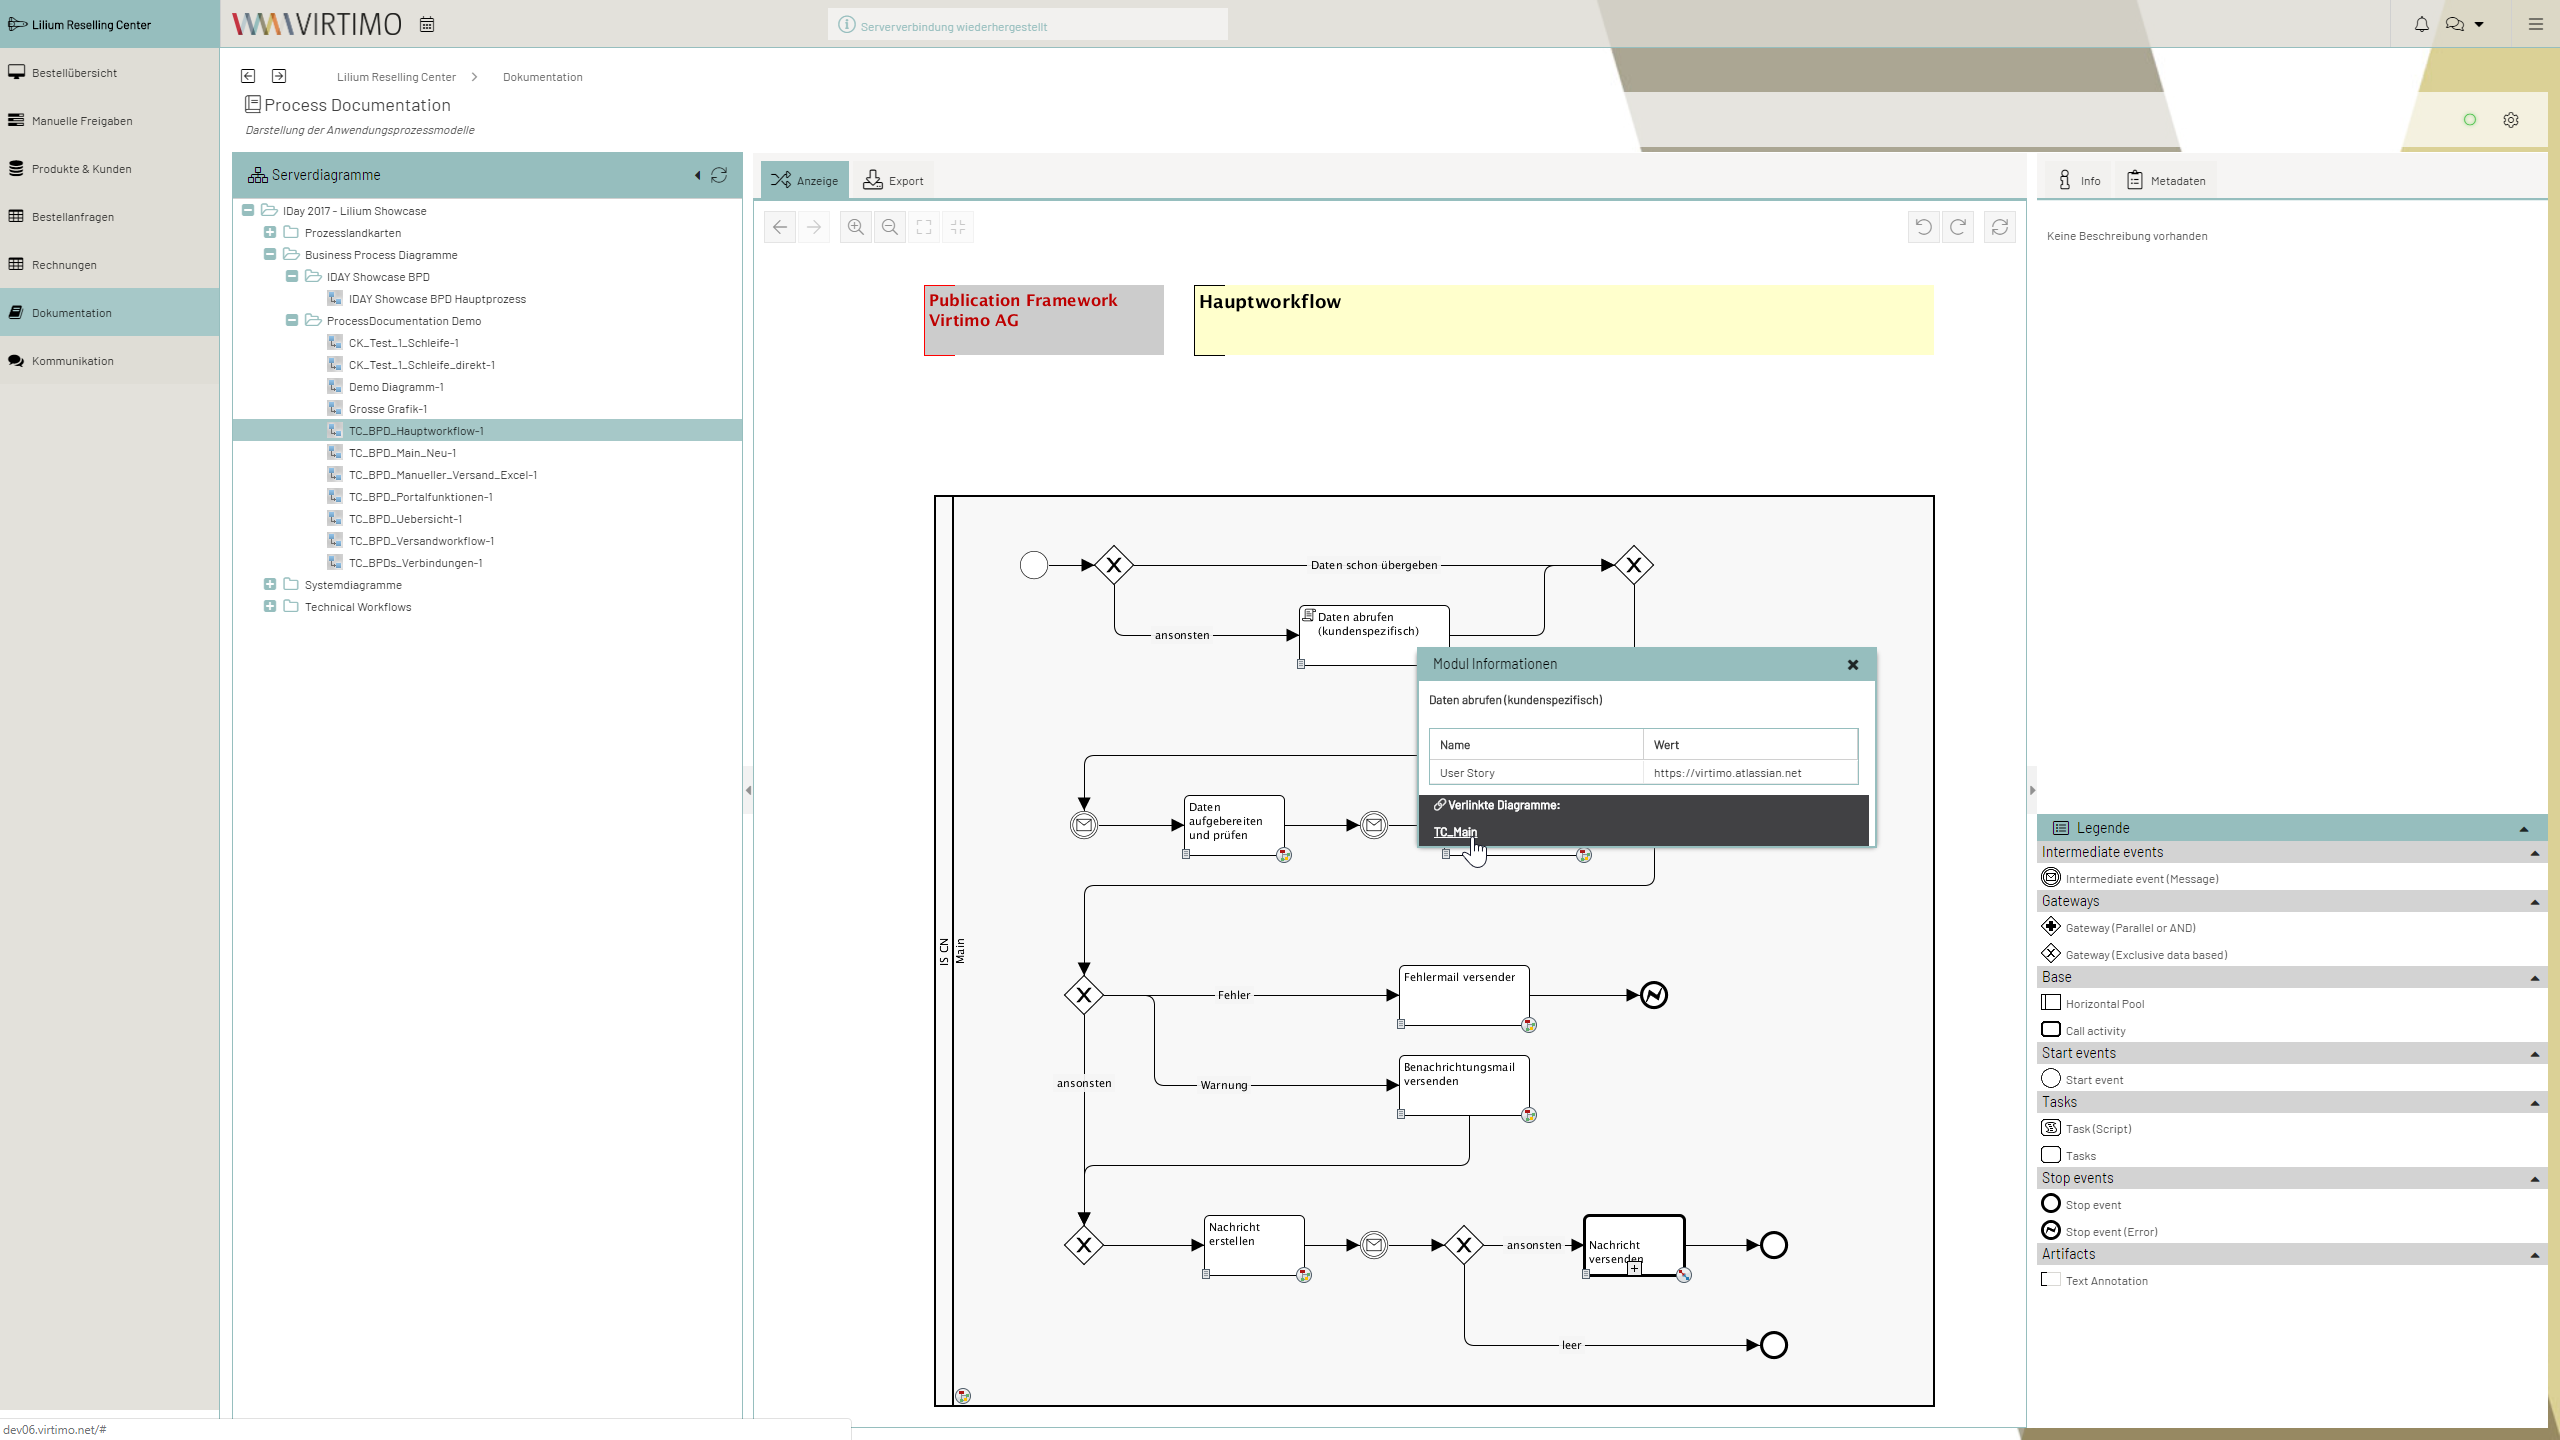Expand the Systemdiagramme folder
Screen dimensions: 2560x1440
click(270, 585)
